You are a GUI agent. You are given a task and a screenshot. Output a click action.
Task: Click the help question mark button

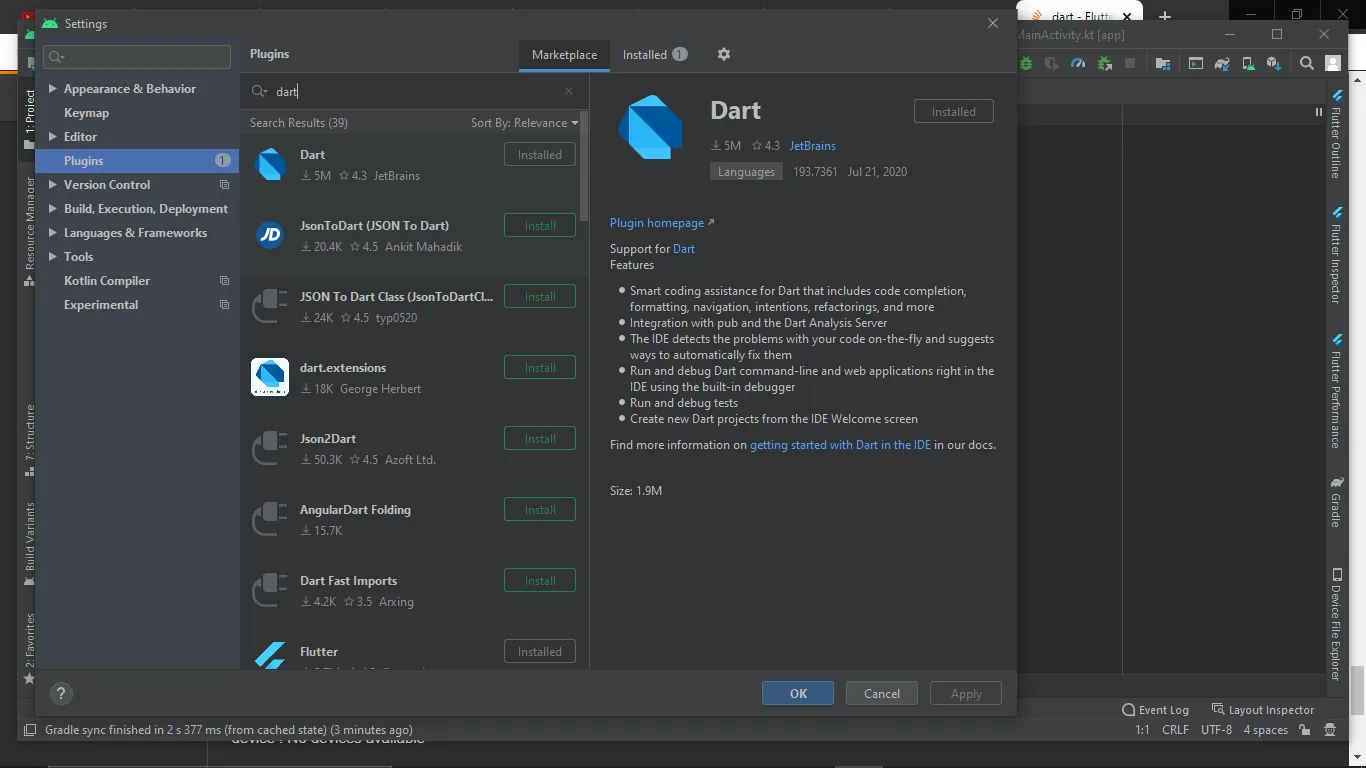(60, 693)
